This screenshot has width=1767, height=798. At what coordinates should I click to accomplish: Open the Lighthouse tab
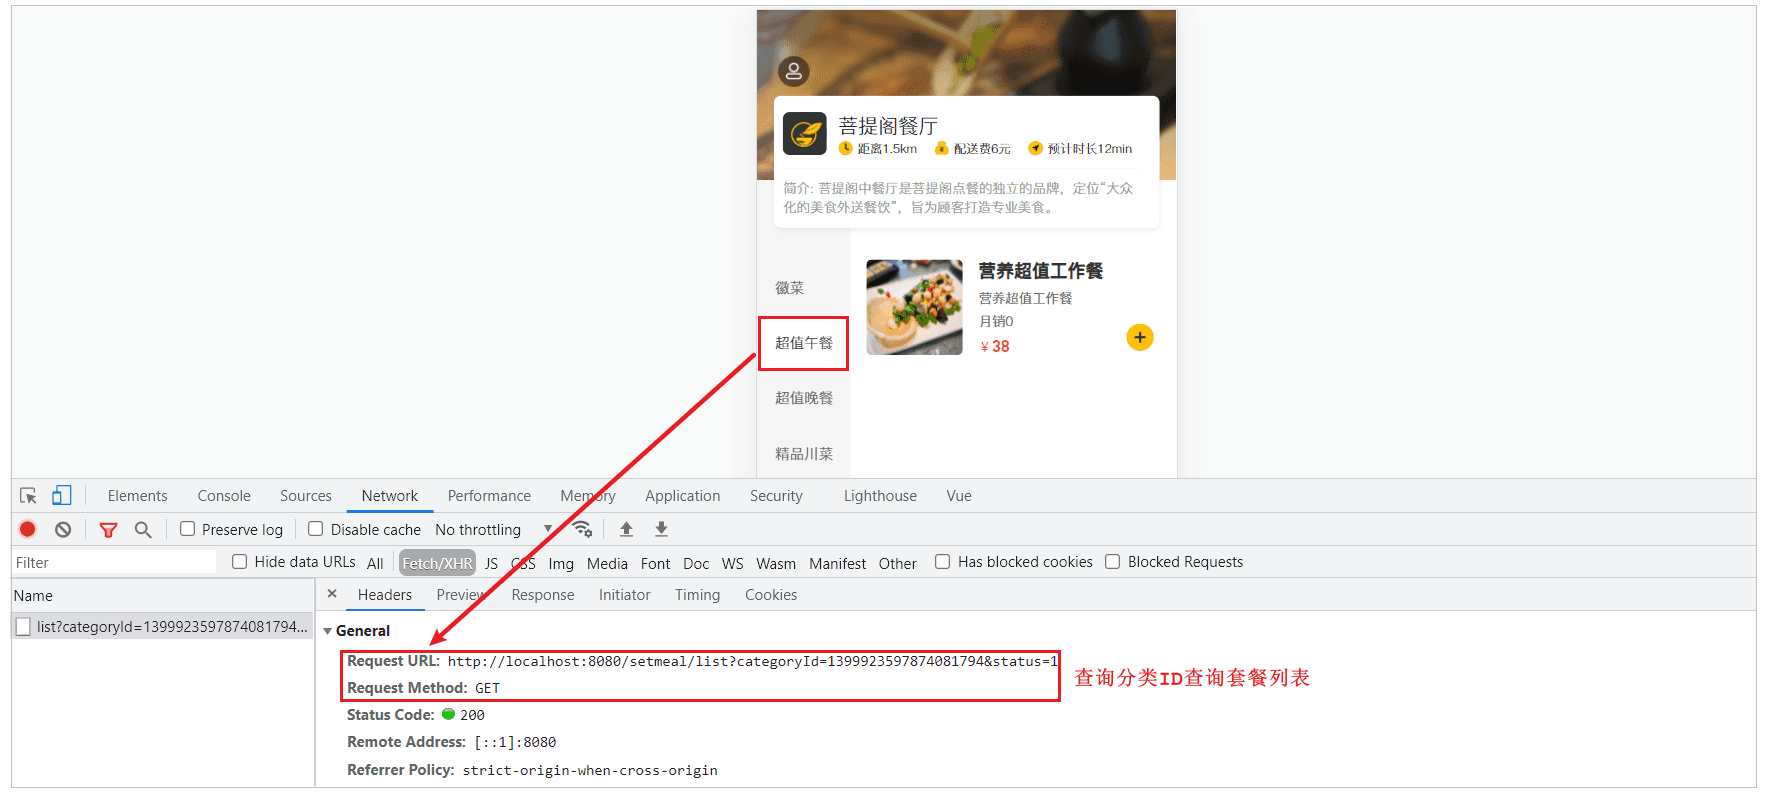(880, 496)
